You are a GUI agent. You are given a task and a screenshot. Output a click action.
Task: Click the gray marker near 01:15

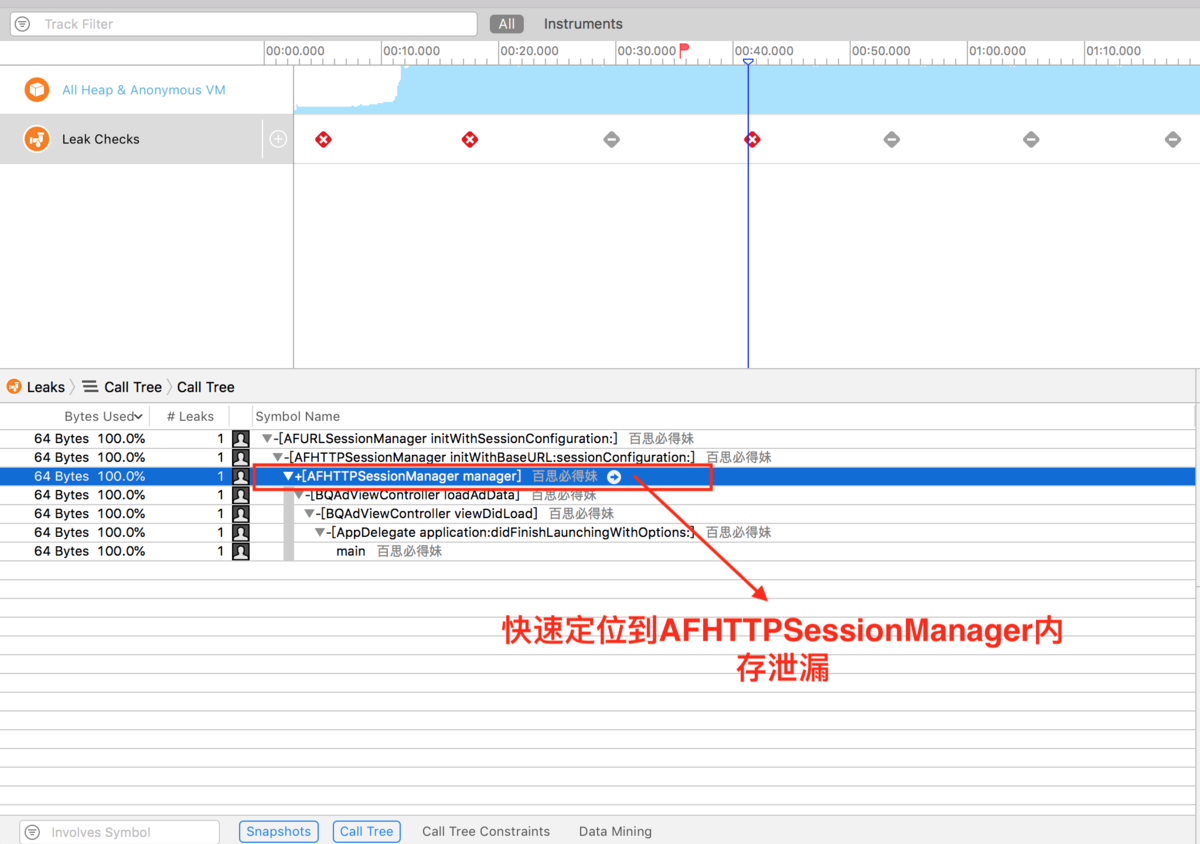pos(1173,140)
